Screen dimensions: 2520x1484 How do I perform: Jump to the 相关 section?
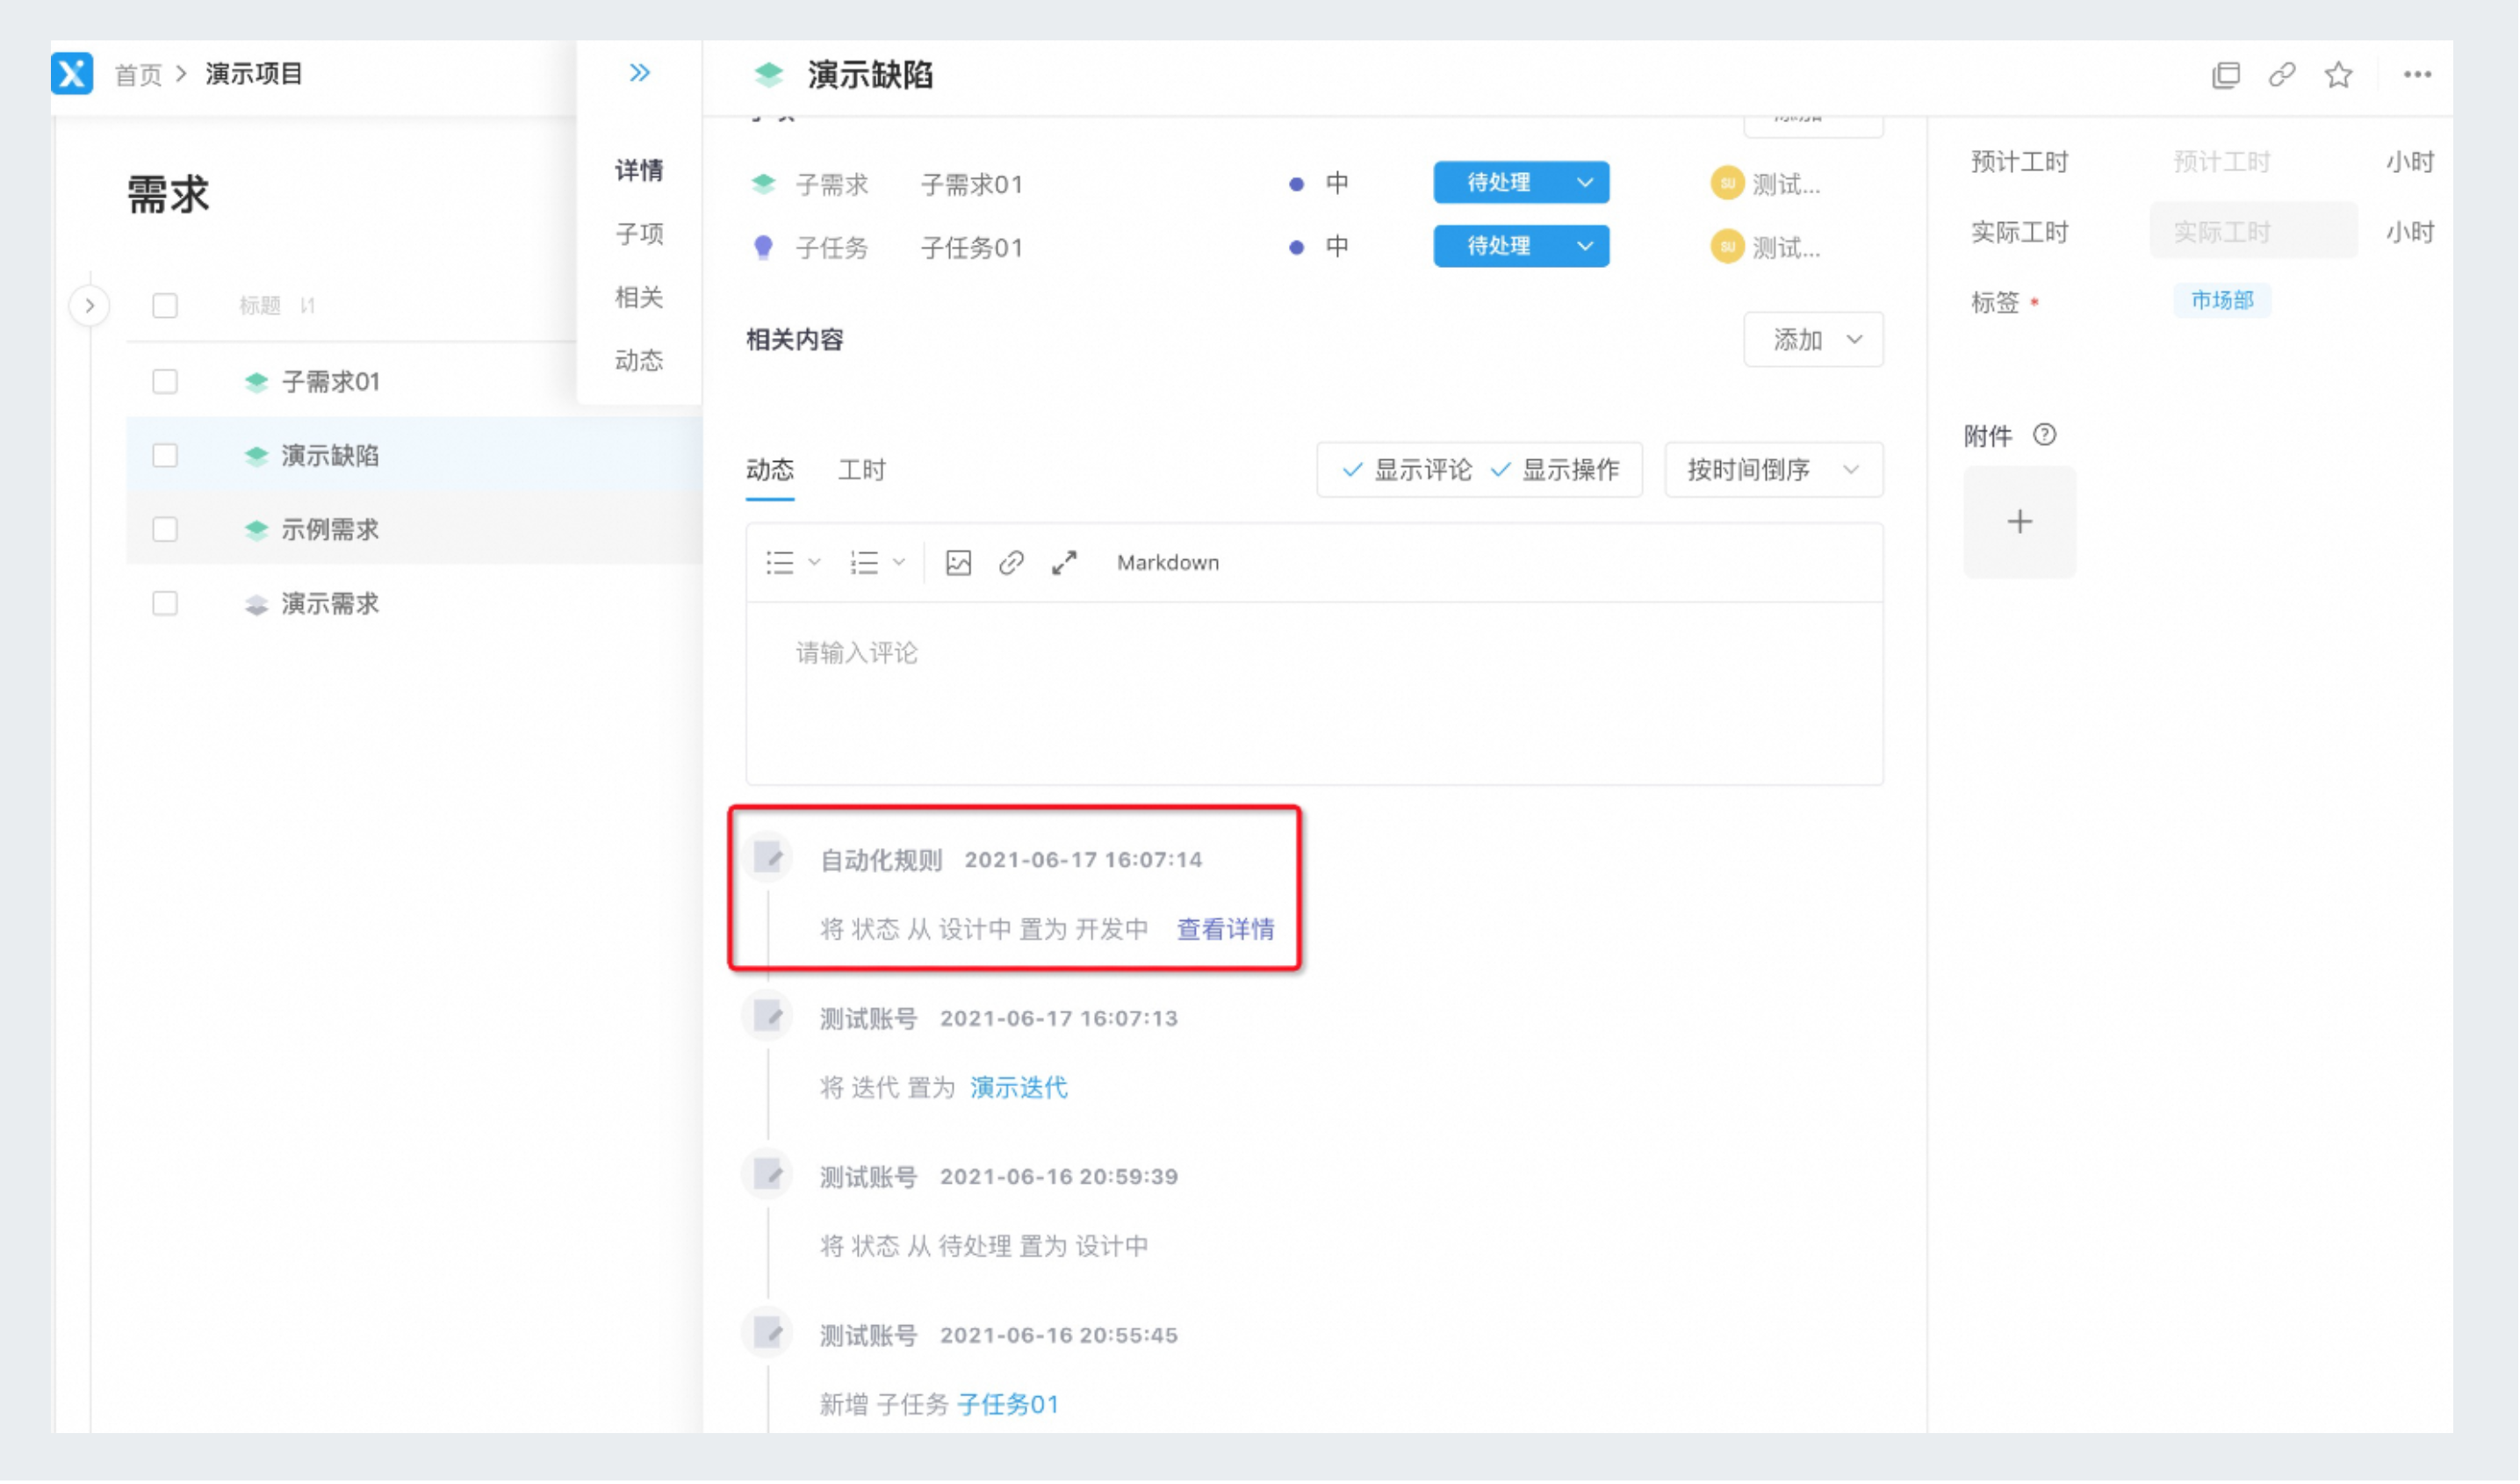pos(640,297)
